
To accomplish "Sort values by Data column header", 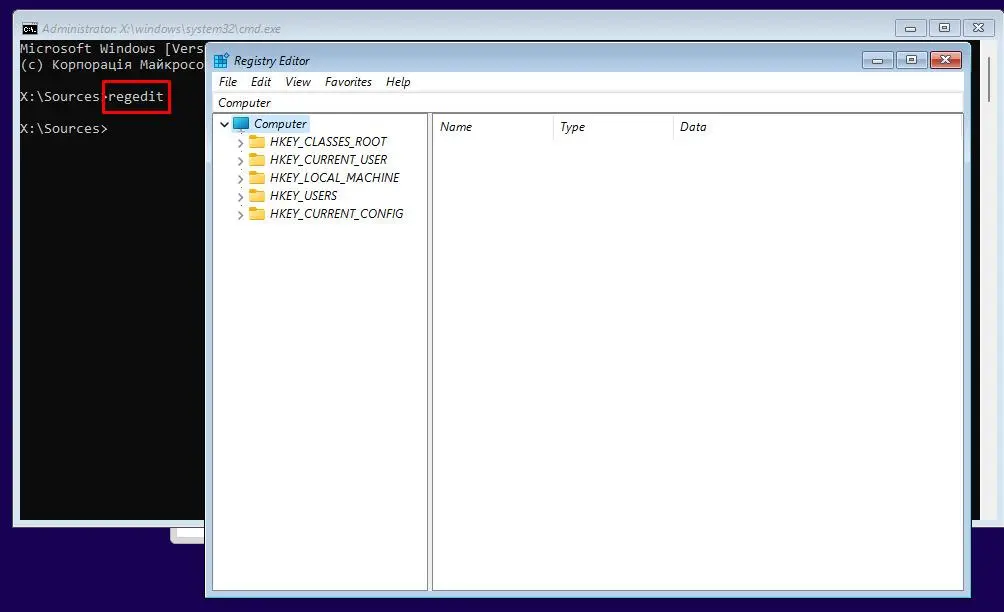I will point(818,127).
